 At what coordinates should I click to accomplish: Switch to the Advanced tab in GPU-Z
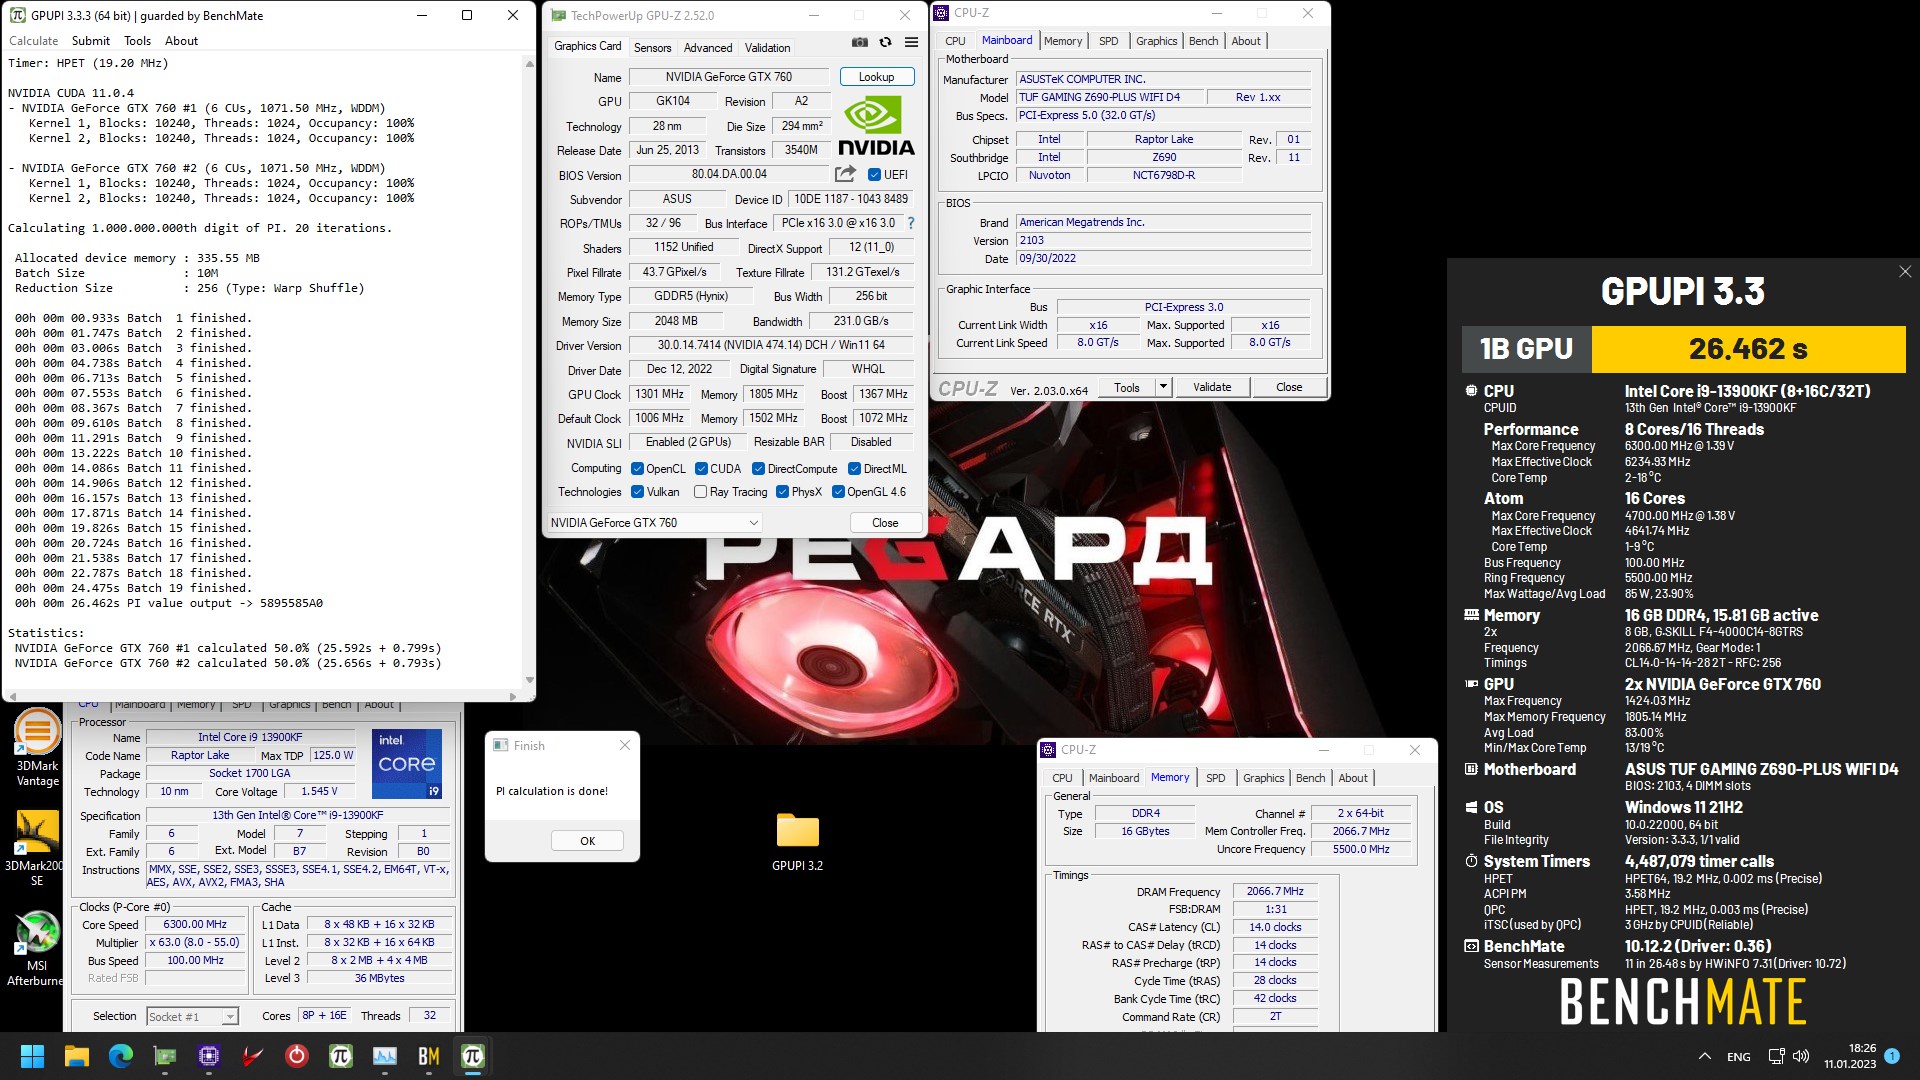(708, 47)
